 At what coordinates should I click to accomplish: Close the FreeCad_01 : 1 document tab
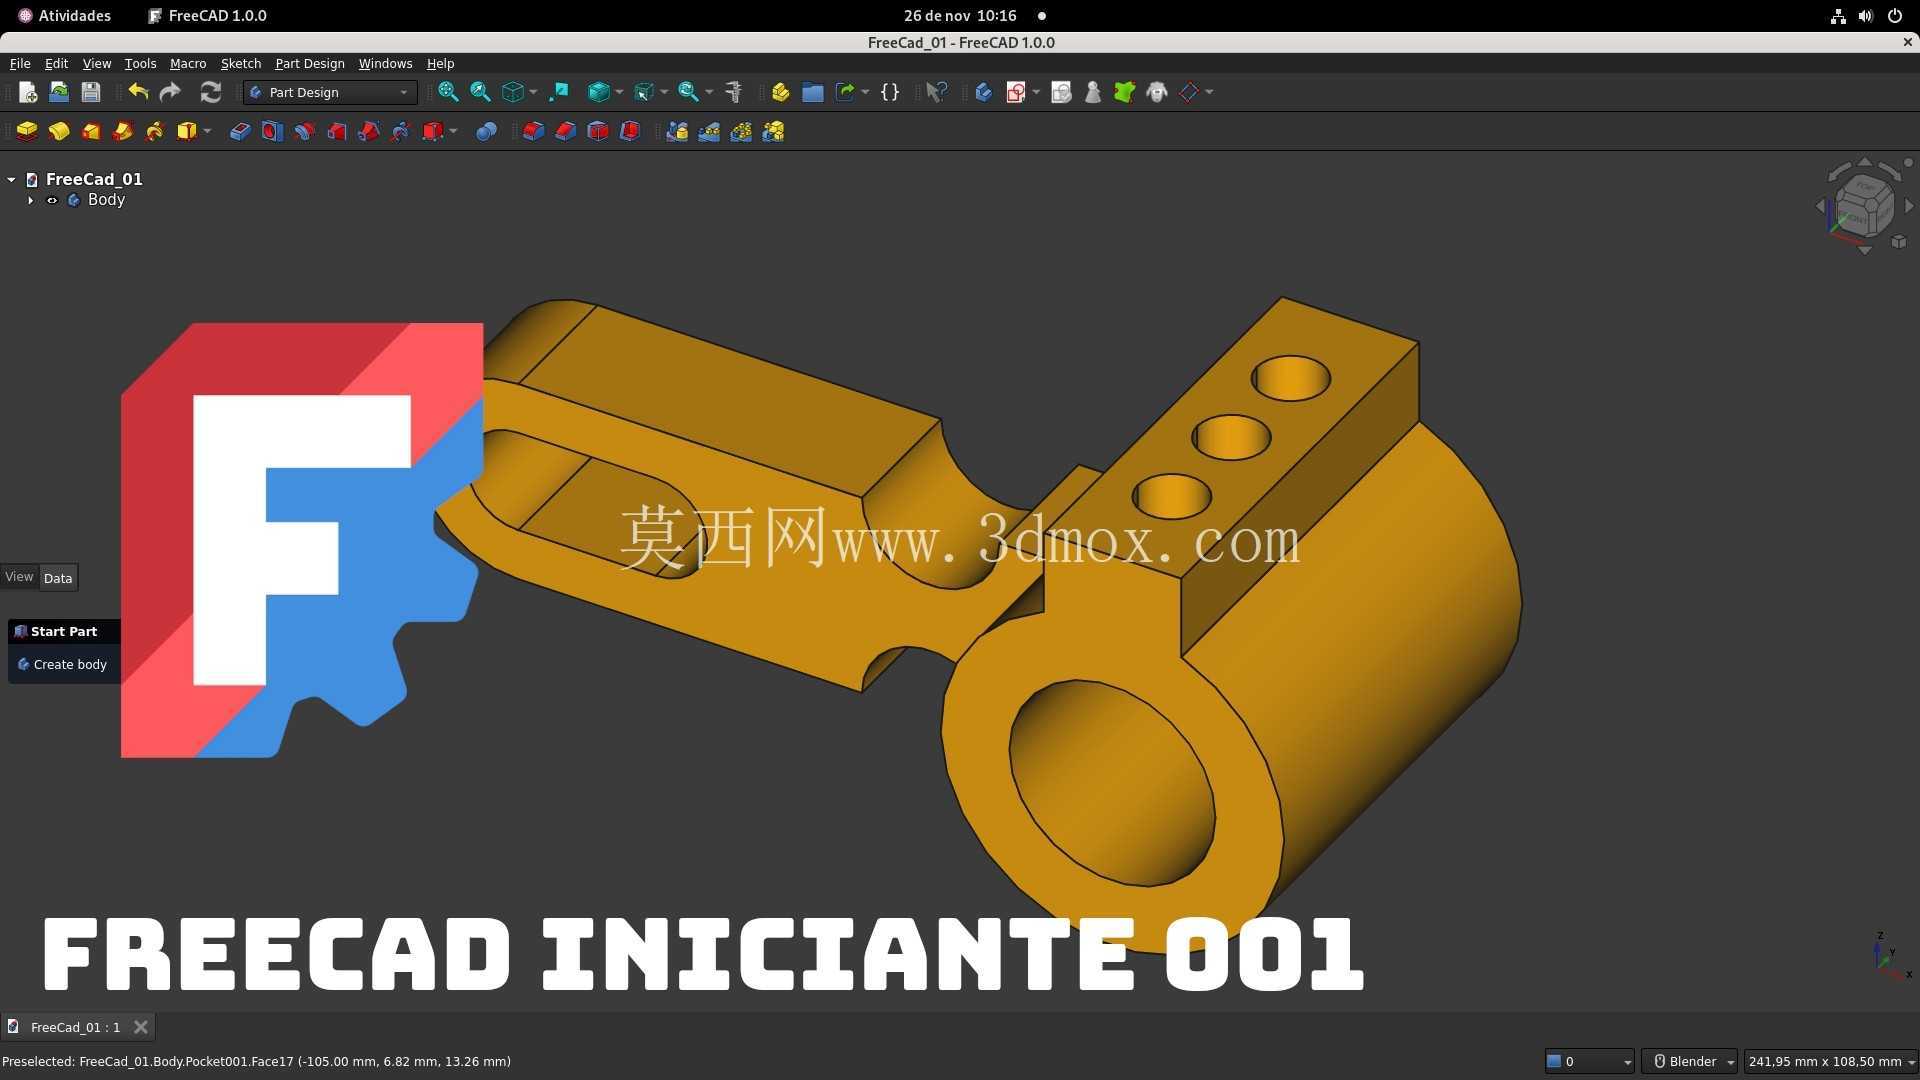point(141,1027)
